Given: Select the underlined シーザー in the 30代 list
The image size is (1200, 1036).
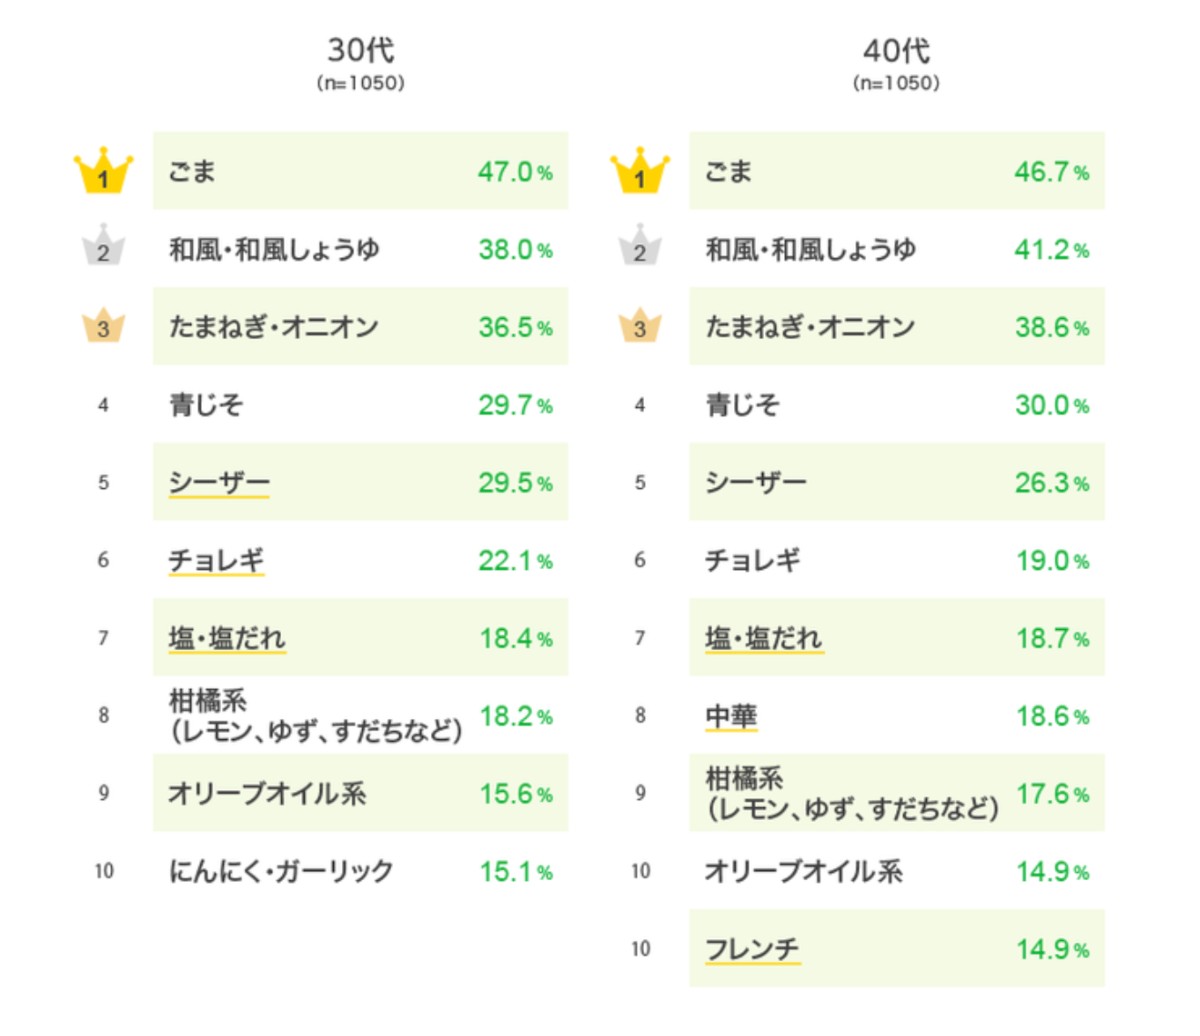Looking at the screenshot, I should (x=219, y=483).
